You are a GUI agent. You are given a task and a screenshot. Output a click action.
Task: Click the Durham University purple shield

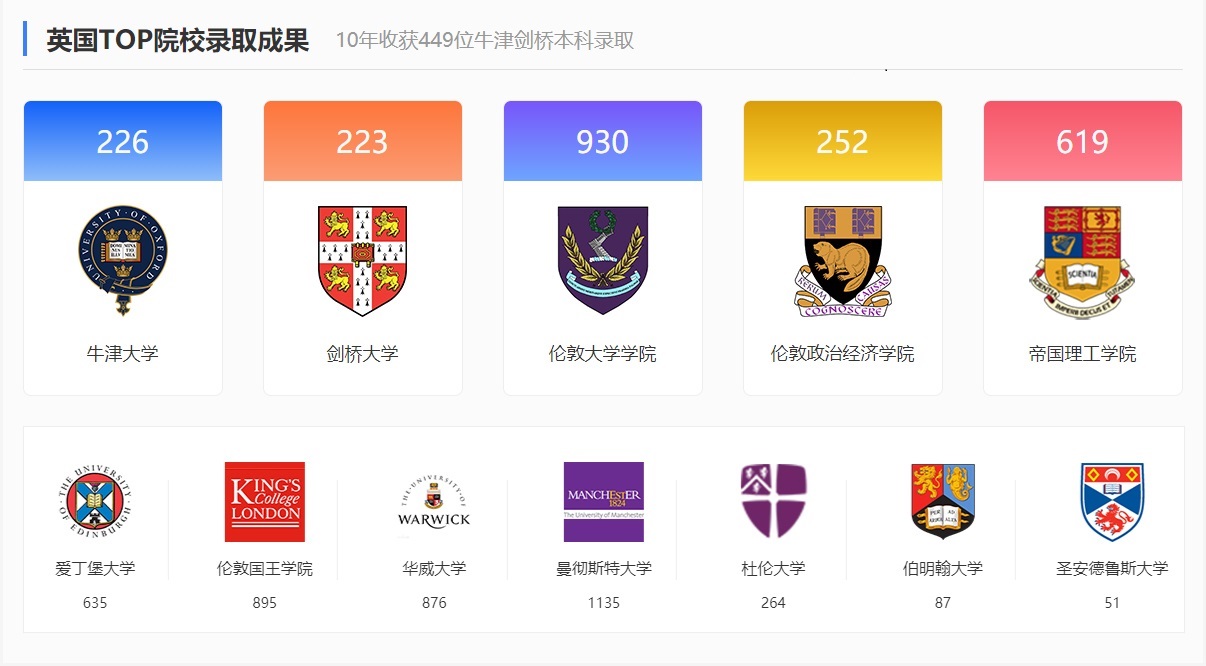click(773, 501)
